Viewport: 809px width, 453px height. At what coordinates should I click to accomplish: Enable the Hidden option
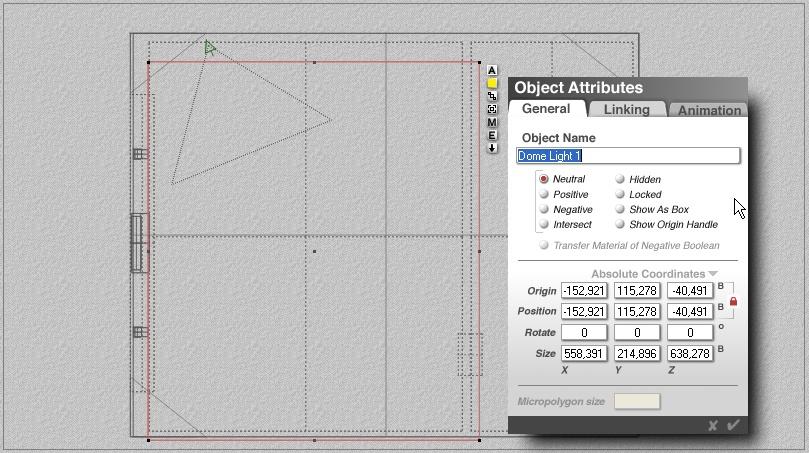pyautogui.click(x=620, y=179)
